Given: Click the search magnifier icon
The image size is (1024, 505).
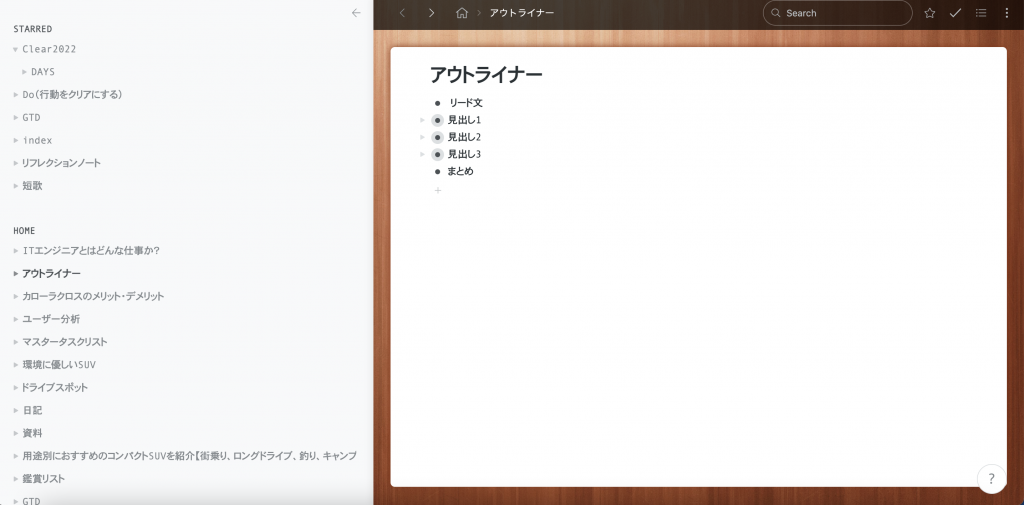Looking at the screenshot, I should point(776,13).
